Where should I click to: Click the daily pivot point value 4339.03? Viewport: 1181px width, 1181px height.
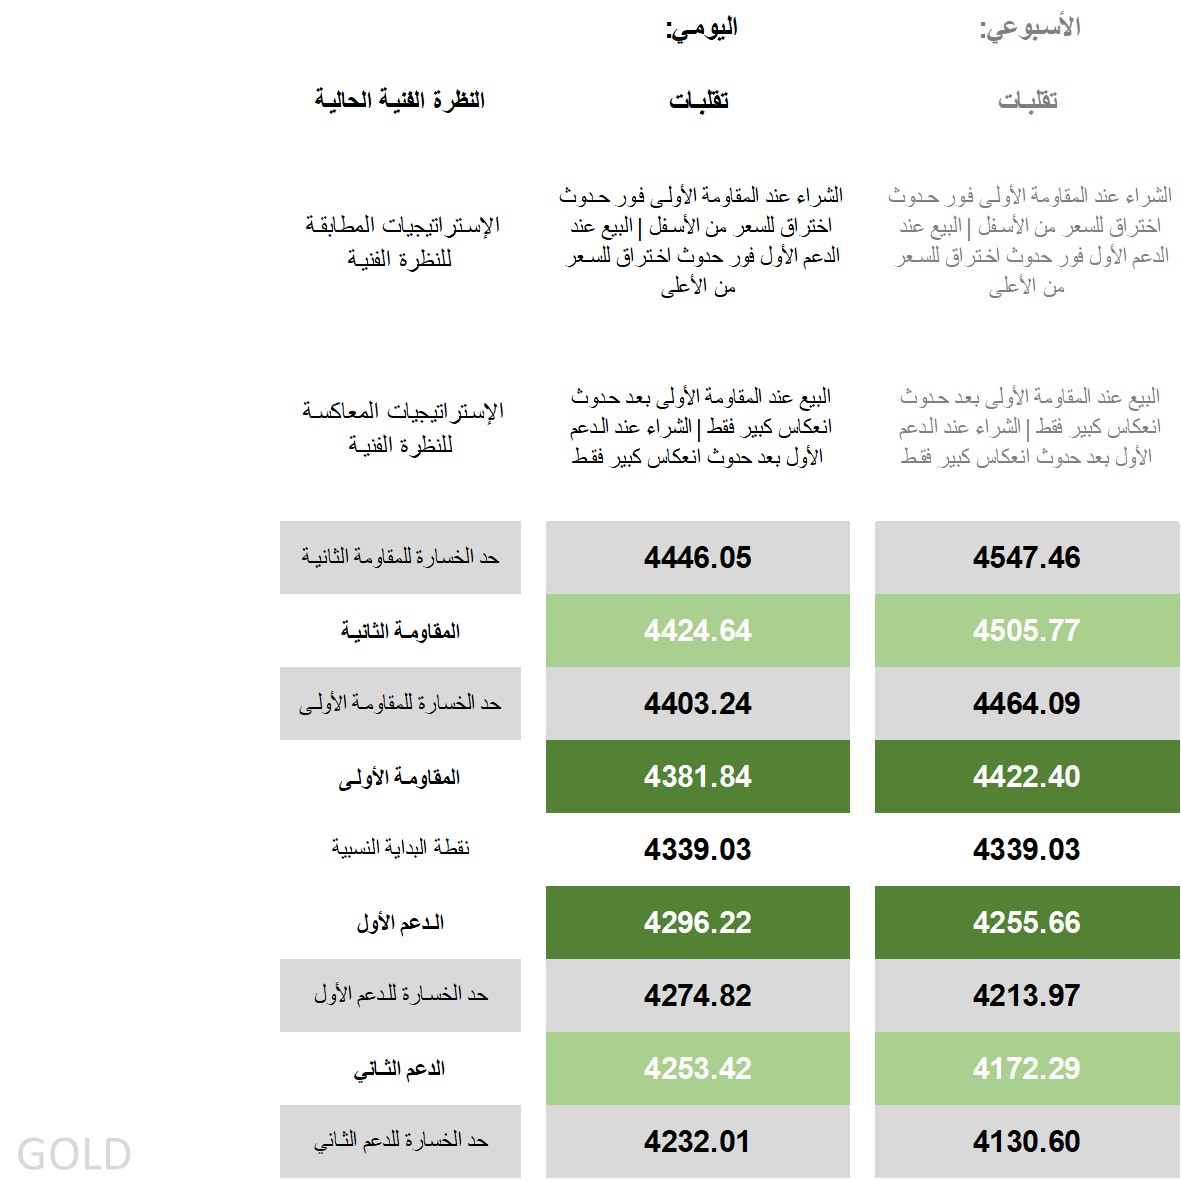[x=697, y=850]
